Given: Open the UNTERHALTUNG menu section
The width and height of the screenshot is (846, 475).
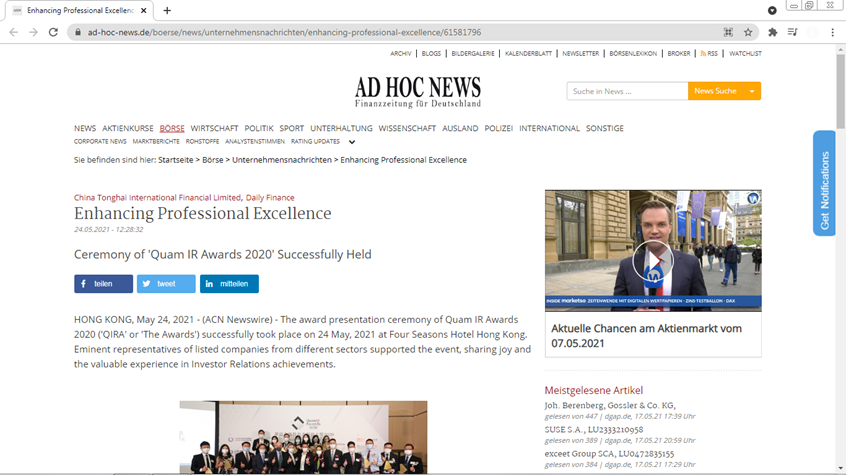Looking at the screenshot, I should coord(341,128).
